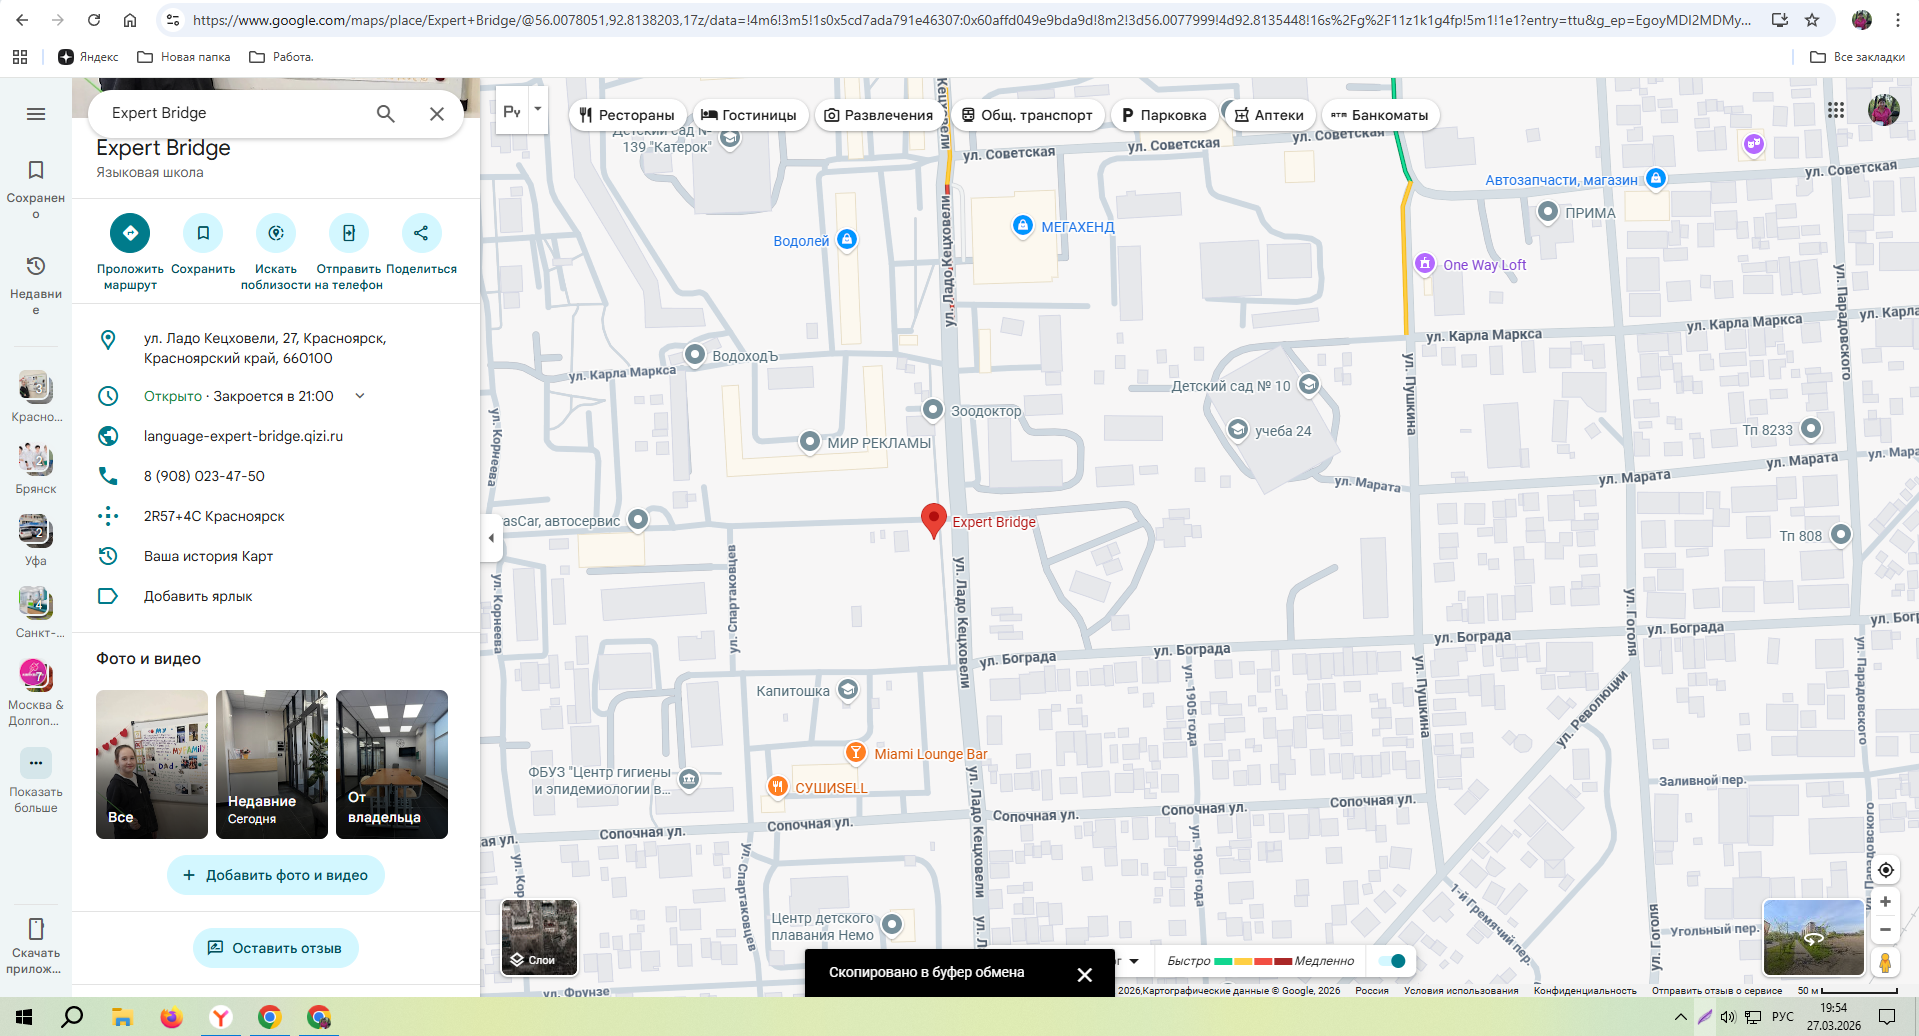Click Капитошка place marker
This screenshot has width=1919, height=1036.
[x=848, y=689]
